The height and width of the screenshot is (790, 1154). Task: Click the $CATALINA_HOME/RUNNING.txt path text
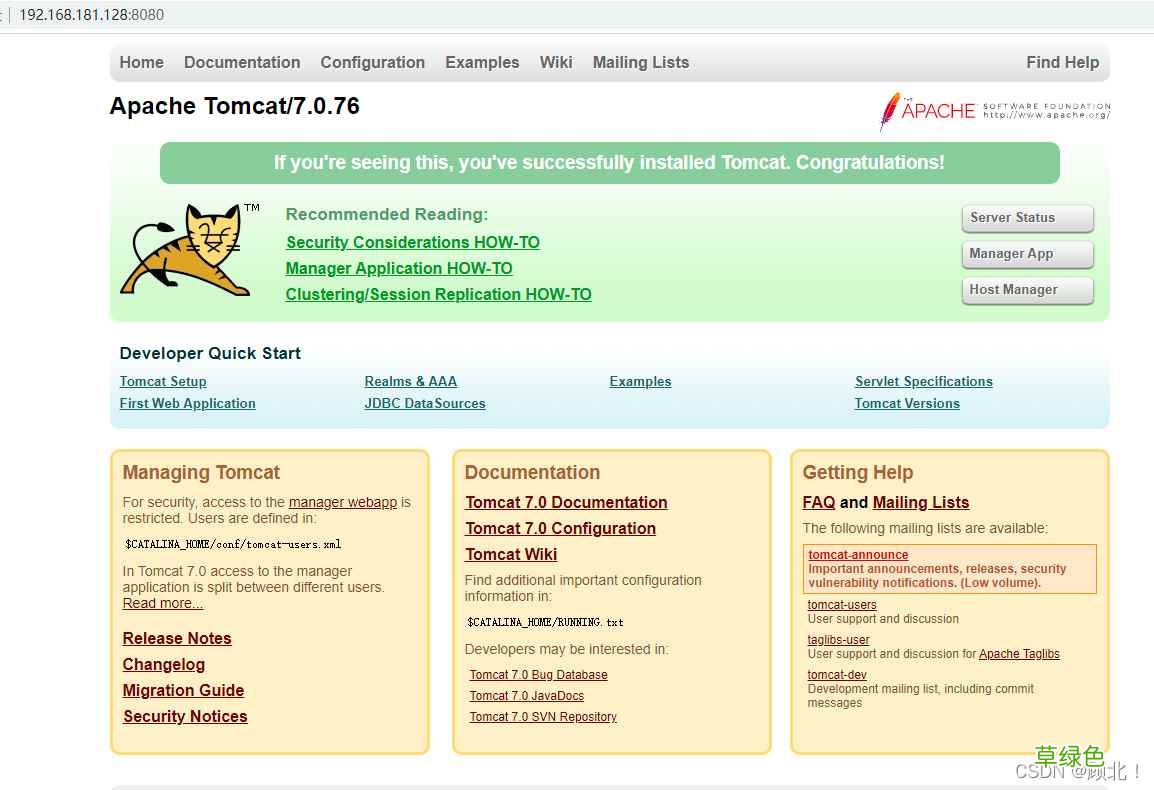tap(545, 623)
